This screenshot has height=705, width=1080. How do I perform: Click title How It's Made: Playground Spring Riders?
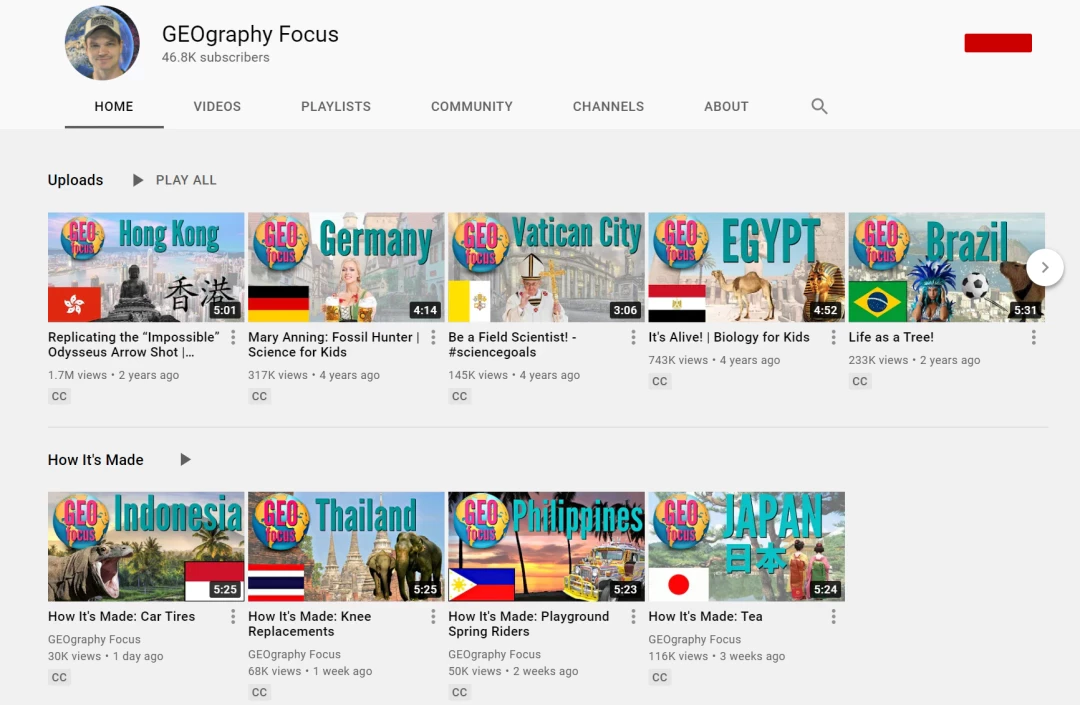click(529, 624)
